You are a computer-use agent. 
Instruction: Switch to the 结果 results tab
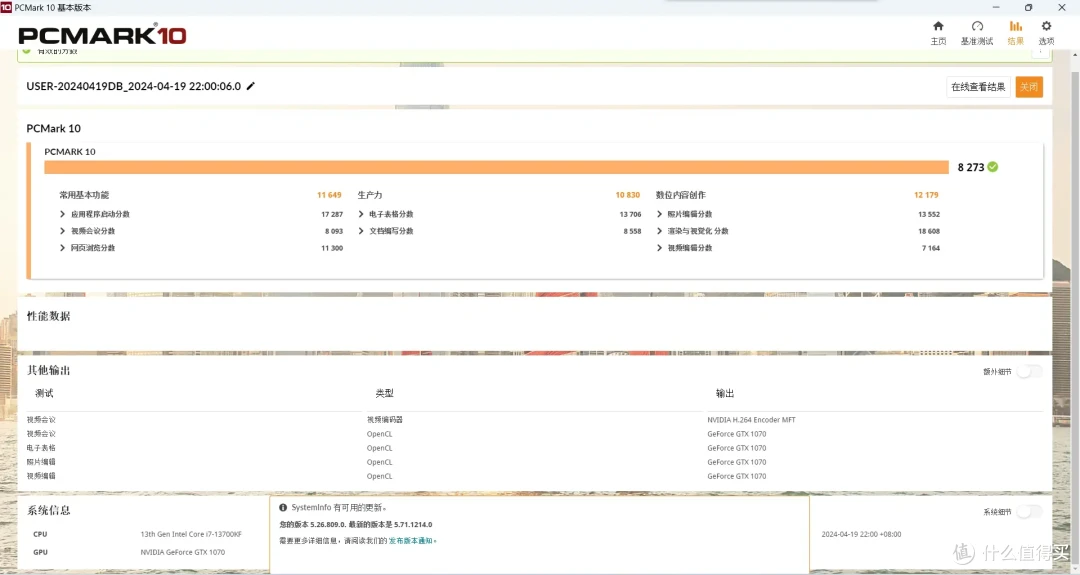1015,32
